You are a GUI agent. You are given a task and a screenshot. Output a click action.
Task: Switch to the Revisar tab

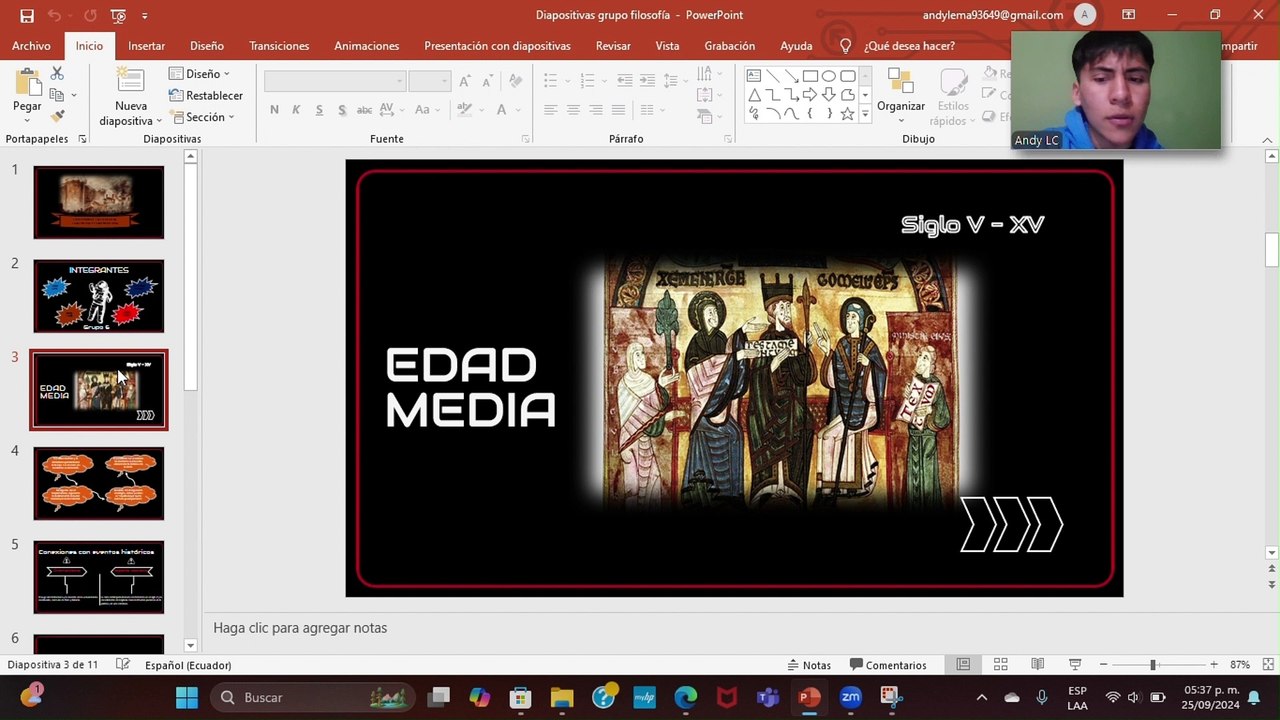pos(613,46)
